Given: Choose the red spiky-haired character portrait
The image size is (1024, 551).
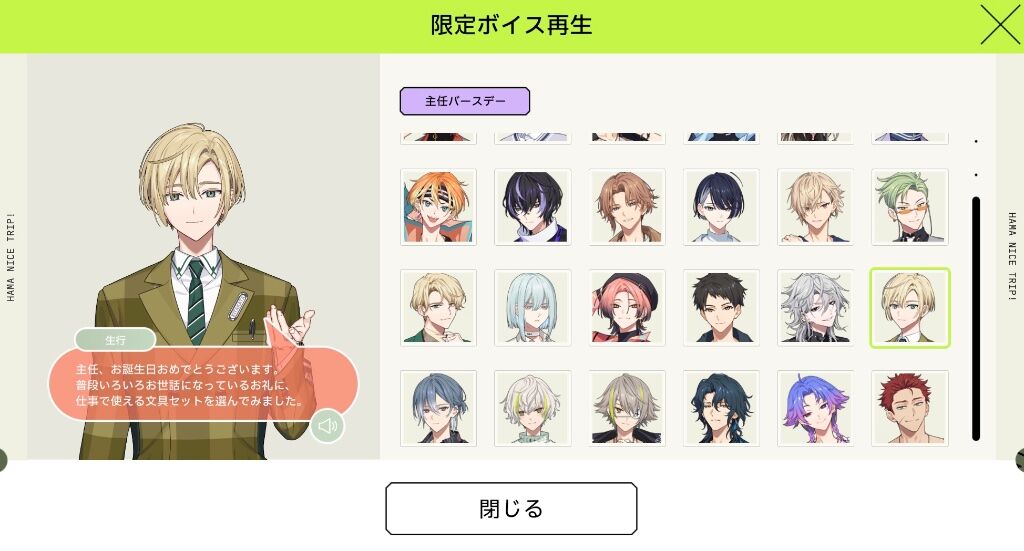Looking at the screenshot, I should 910,409.
